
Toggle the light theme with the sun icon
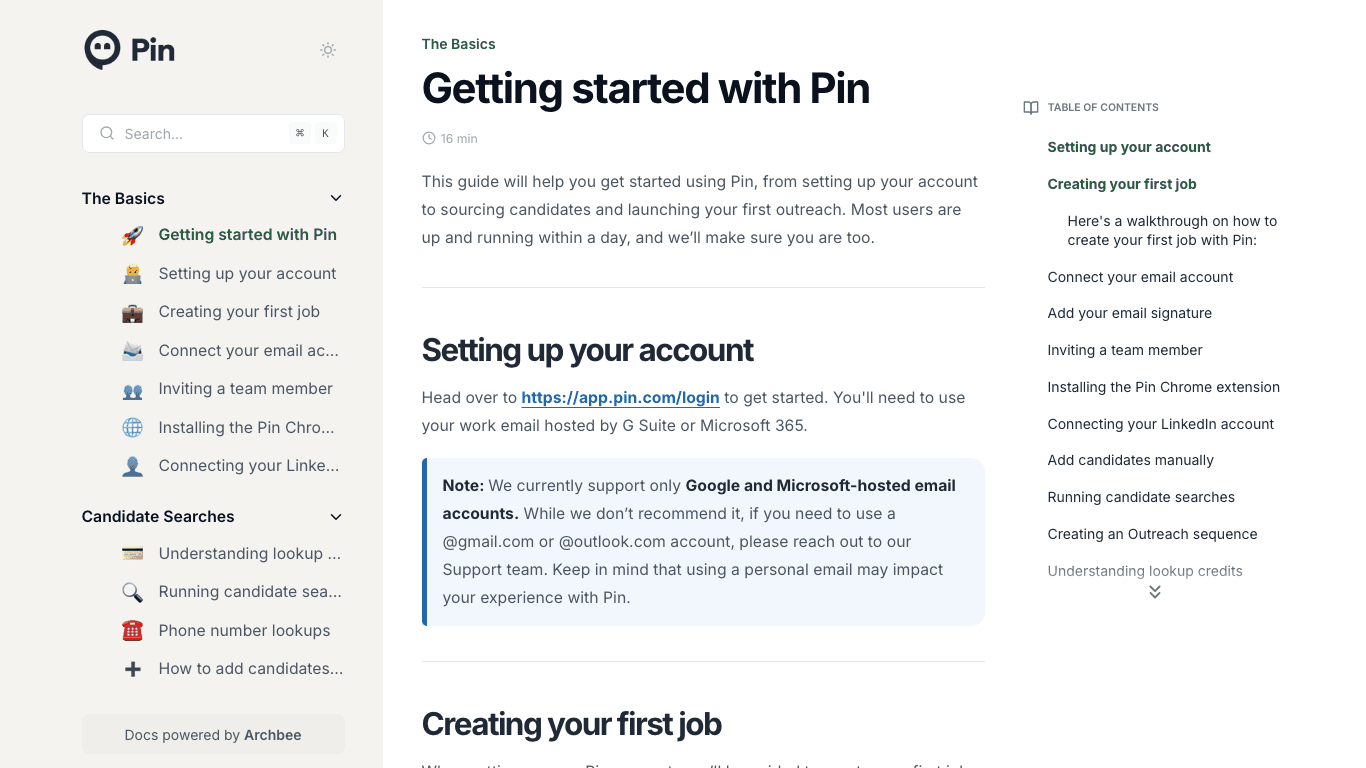tap(327, 49)
